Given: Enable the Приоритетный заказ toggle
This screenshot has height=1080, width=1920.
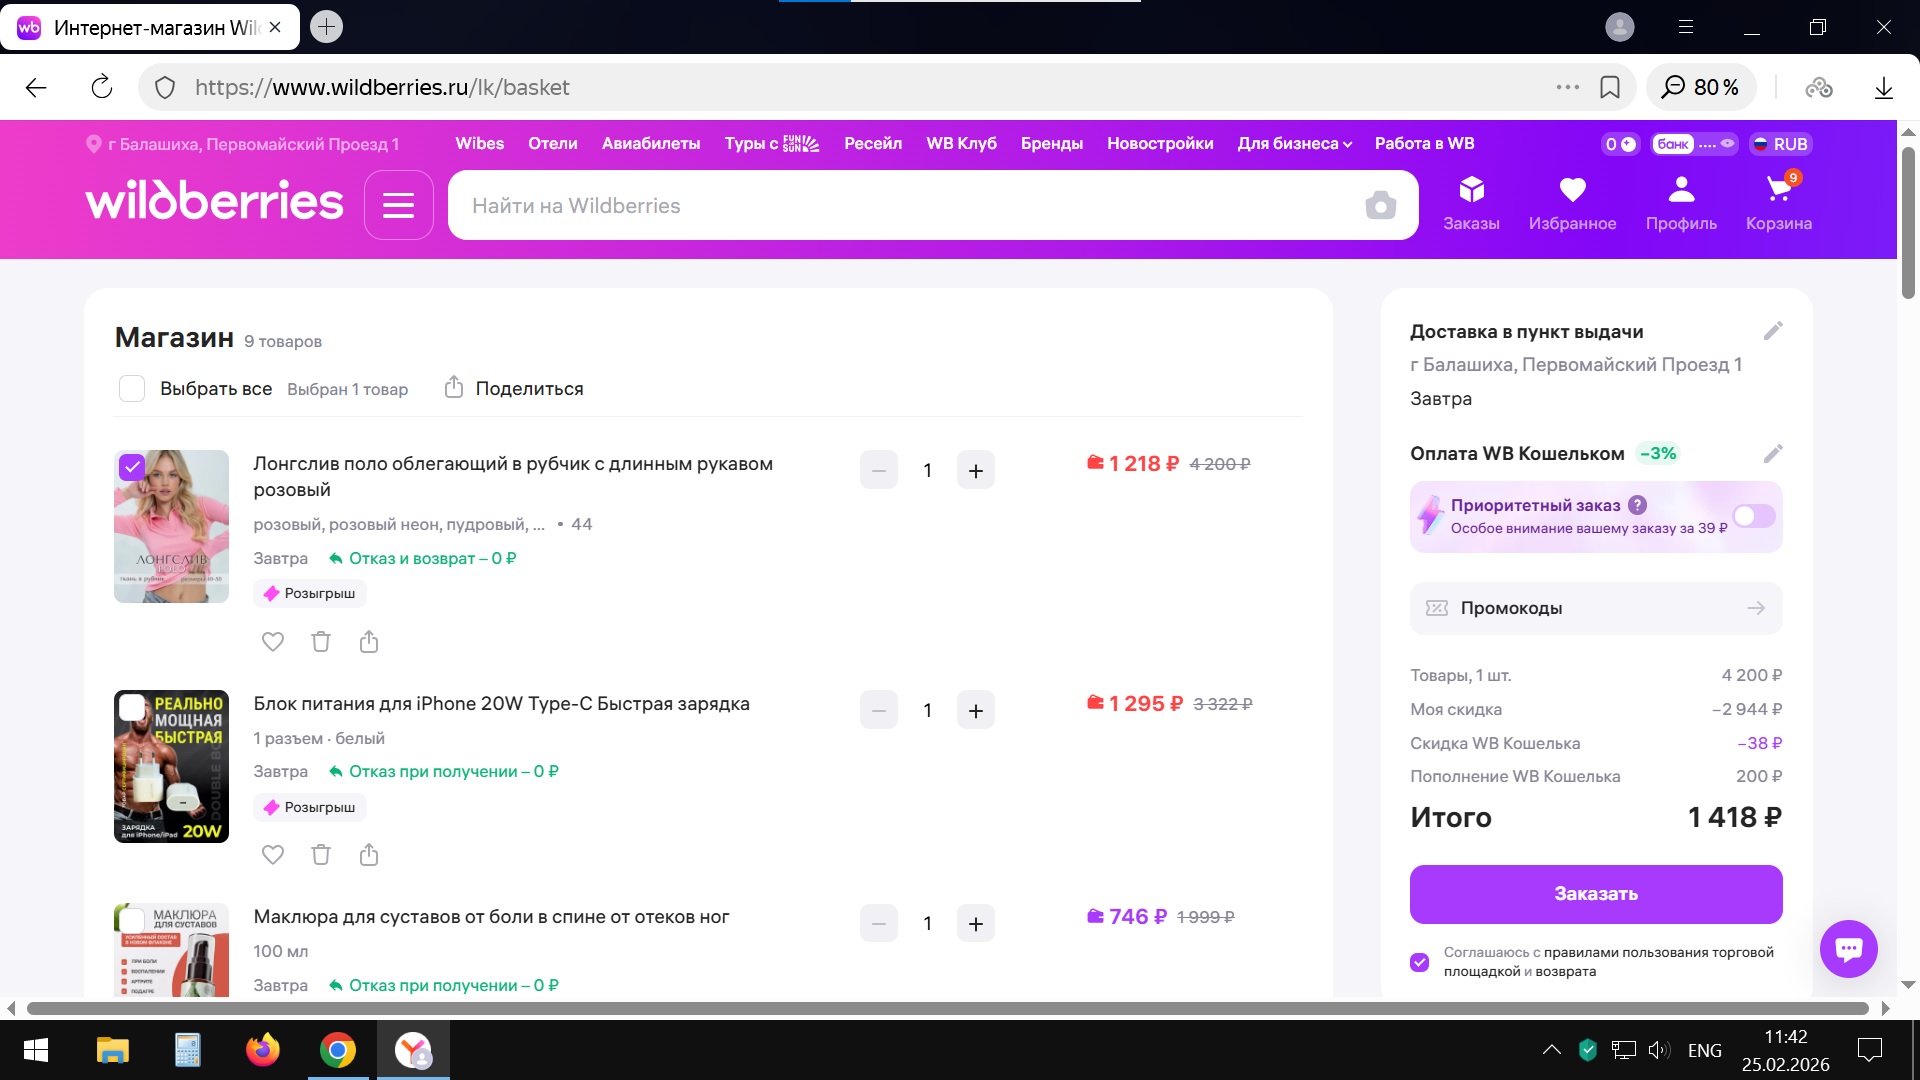Looking at the screenshot, I should pos(1754,516).
